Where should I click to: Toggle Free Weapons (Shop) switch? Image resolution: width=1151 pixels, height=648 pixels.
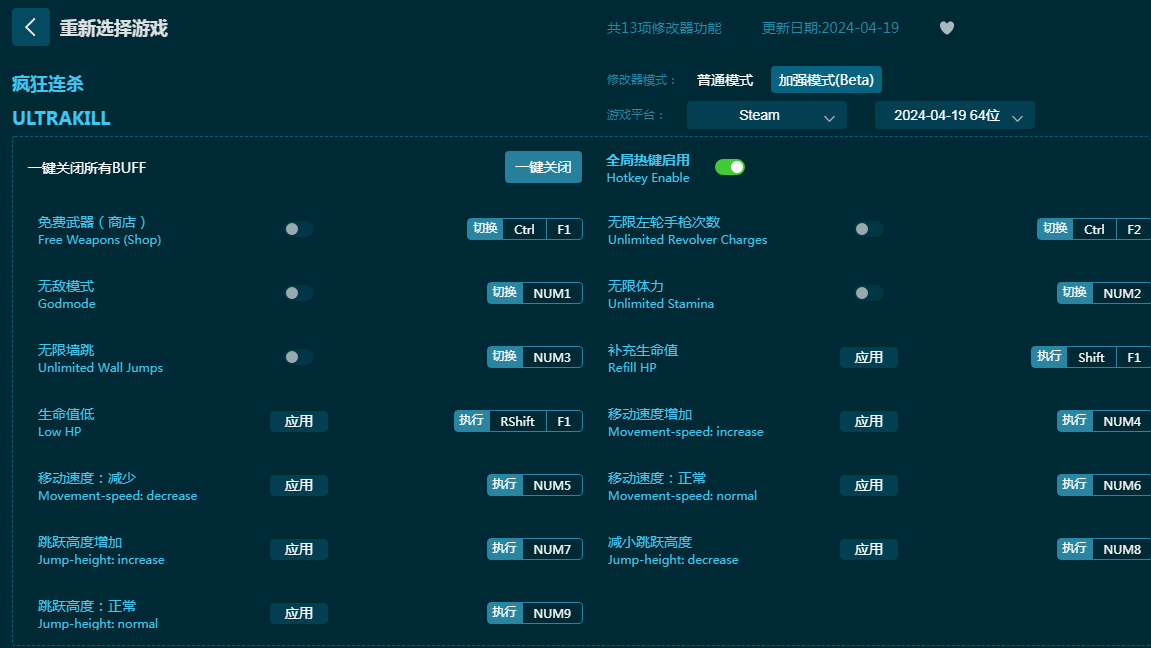(x=299, y=229)
